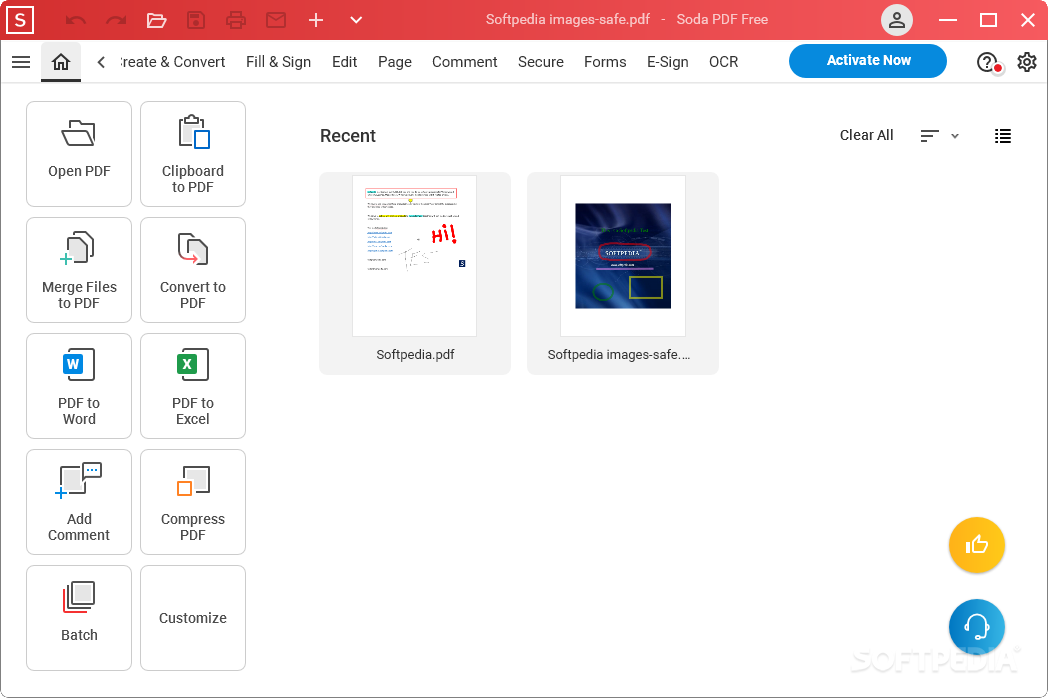Open a file with the folder icon

coord(156,20)
